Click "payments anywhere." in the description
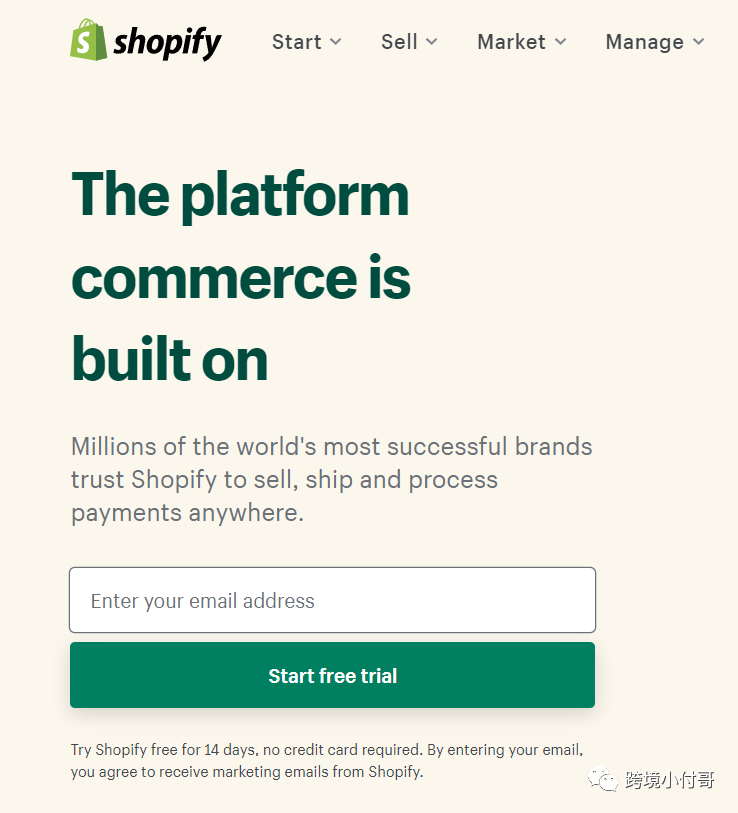This screenshot has width=738, height=813. click(x=187, y=513)
